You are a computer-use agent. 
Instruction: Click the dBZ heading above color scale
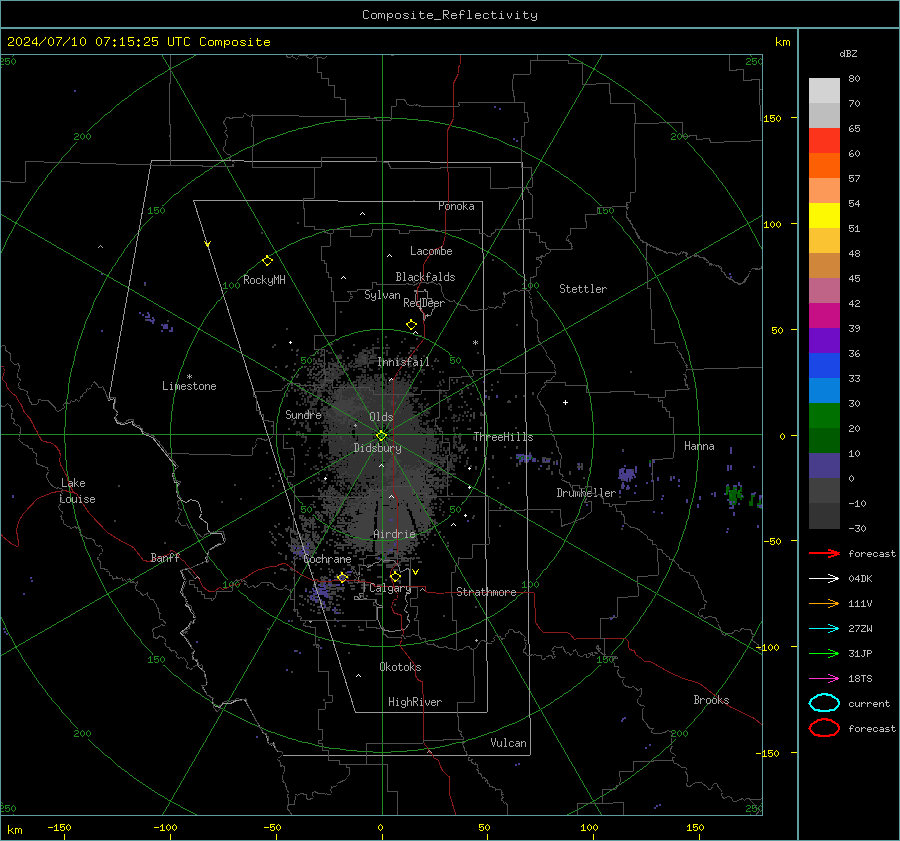848,53
